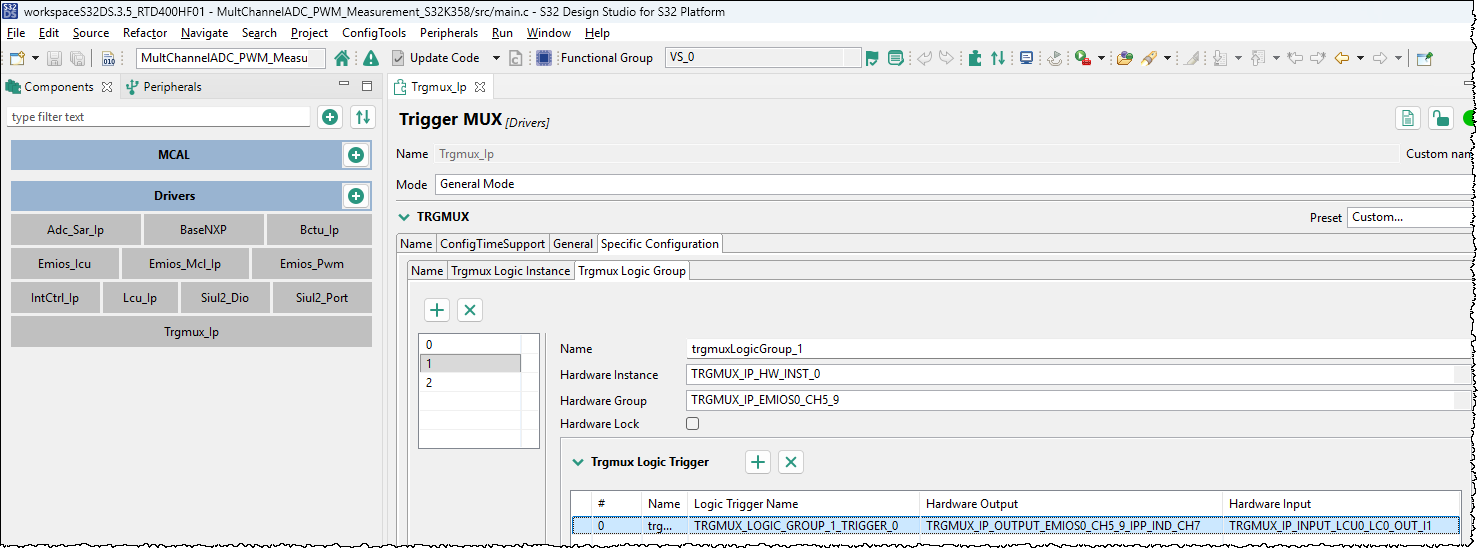The image size is (1478, 549).
Task: Click the C source file icon
Action: (x=516, y=58)
